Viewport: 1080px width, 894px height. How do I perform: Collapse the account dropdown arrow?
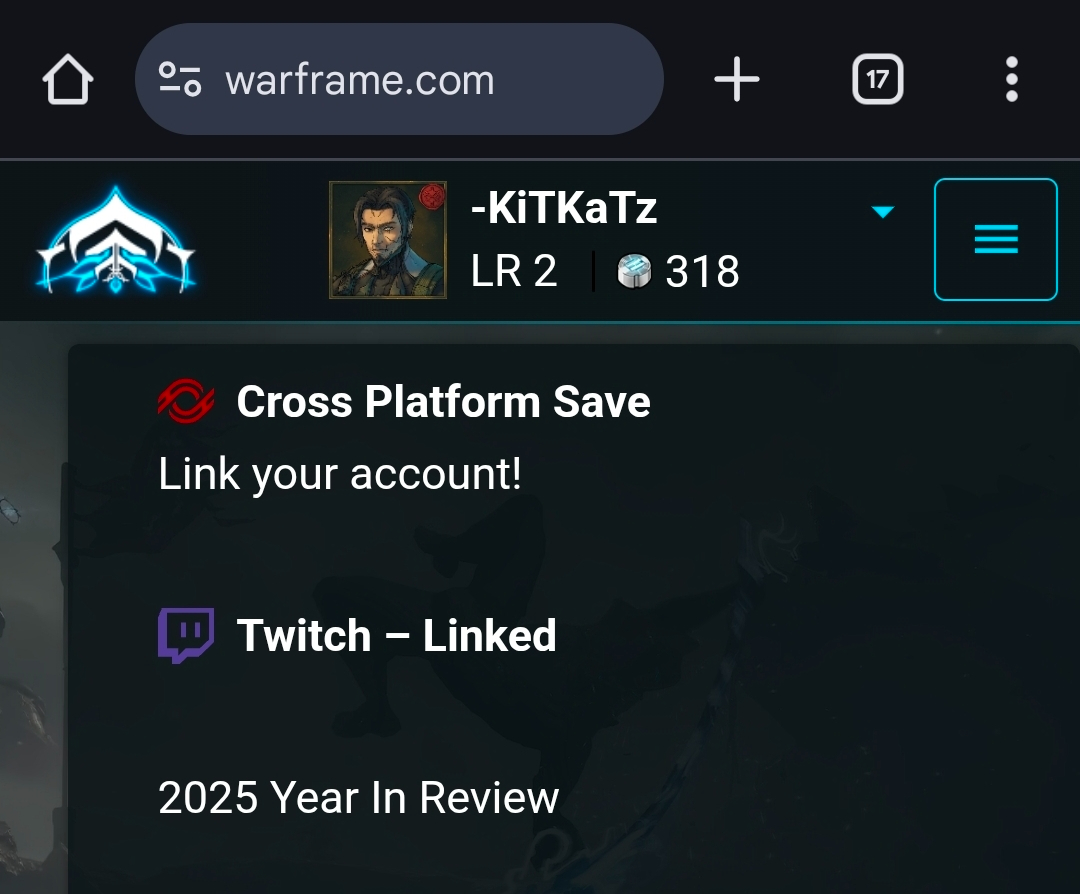tap(882, 211)
